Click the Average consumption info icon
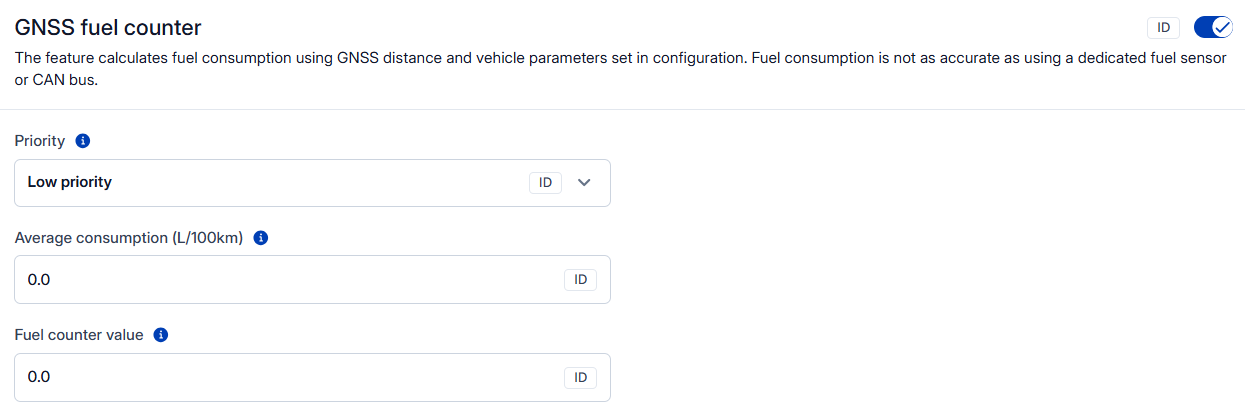Screen dimensions: 1245x414 coord(261,238)
